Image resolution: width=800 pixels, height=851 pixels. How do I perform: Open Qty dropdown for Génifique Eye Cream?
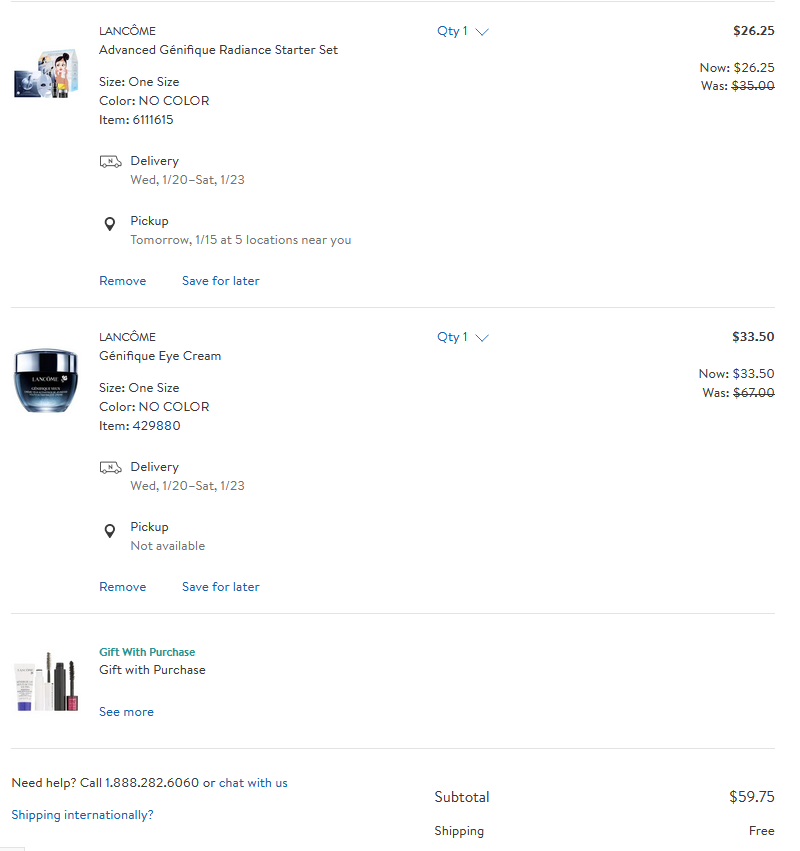pos(462,338)
